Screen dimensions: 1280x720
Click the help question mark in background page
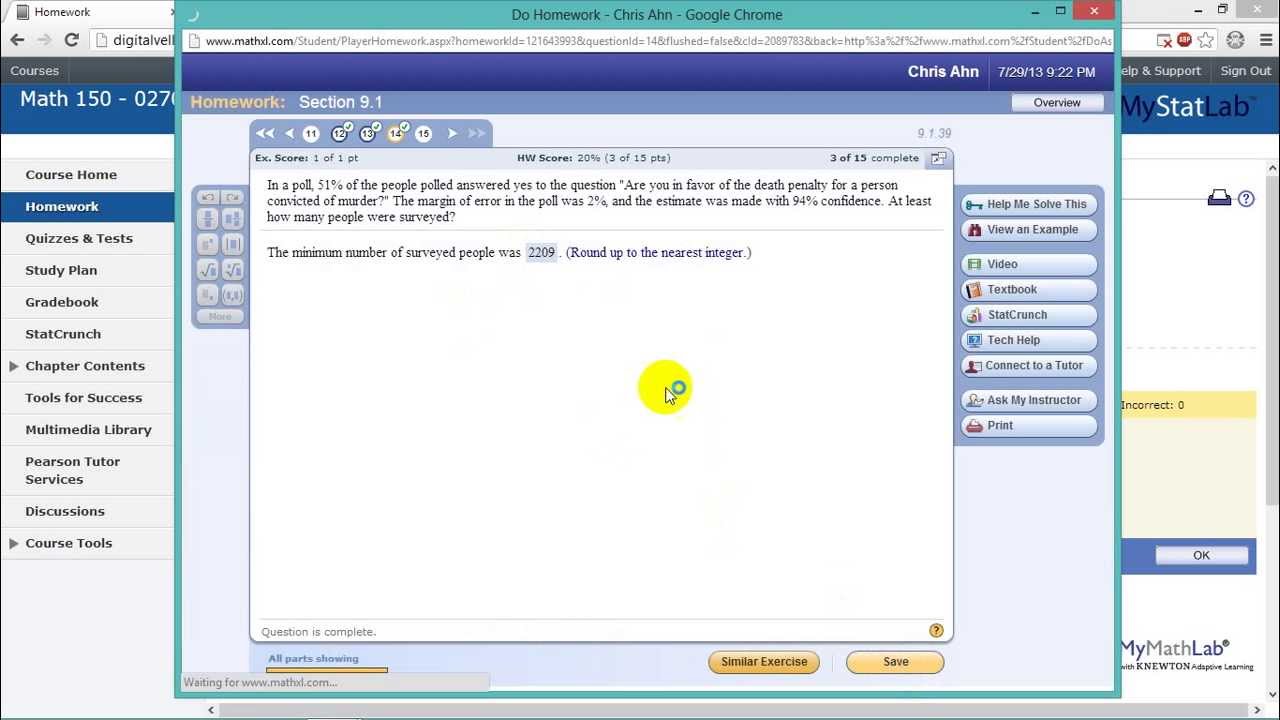click(1246, 199)
